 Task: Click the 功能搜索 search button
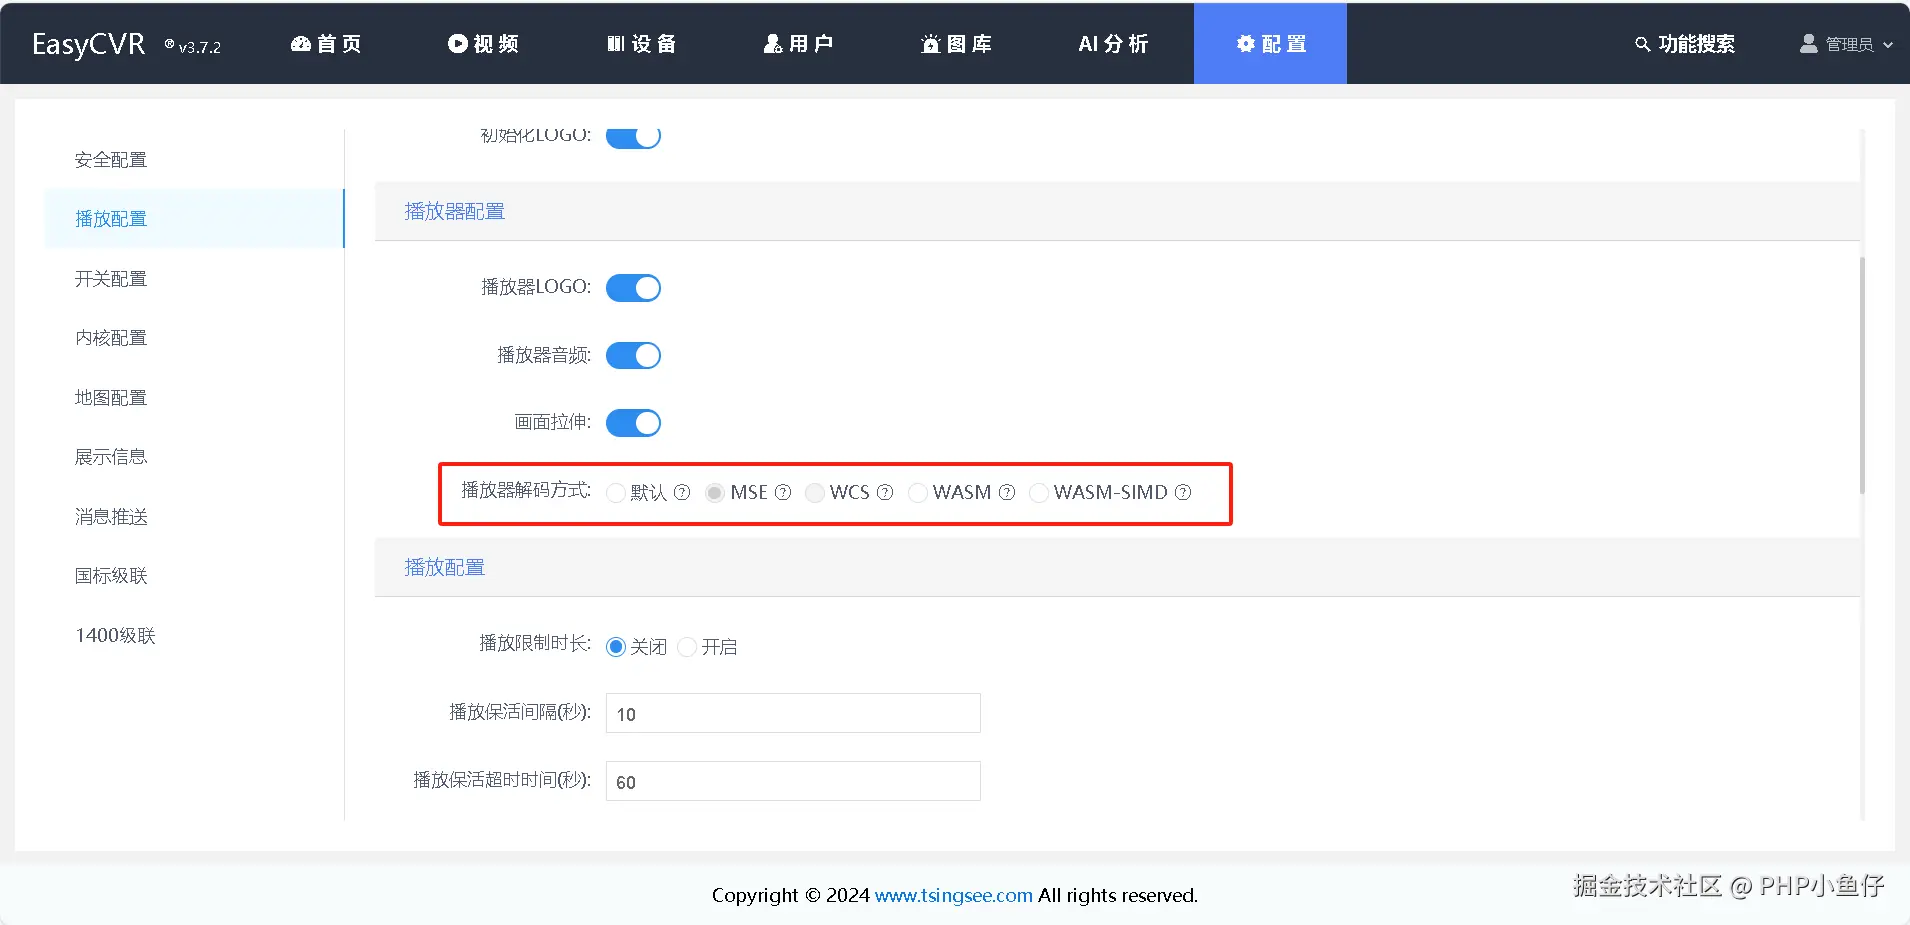1685,44
